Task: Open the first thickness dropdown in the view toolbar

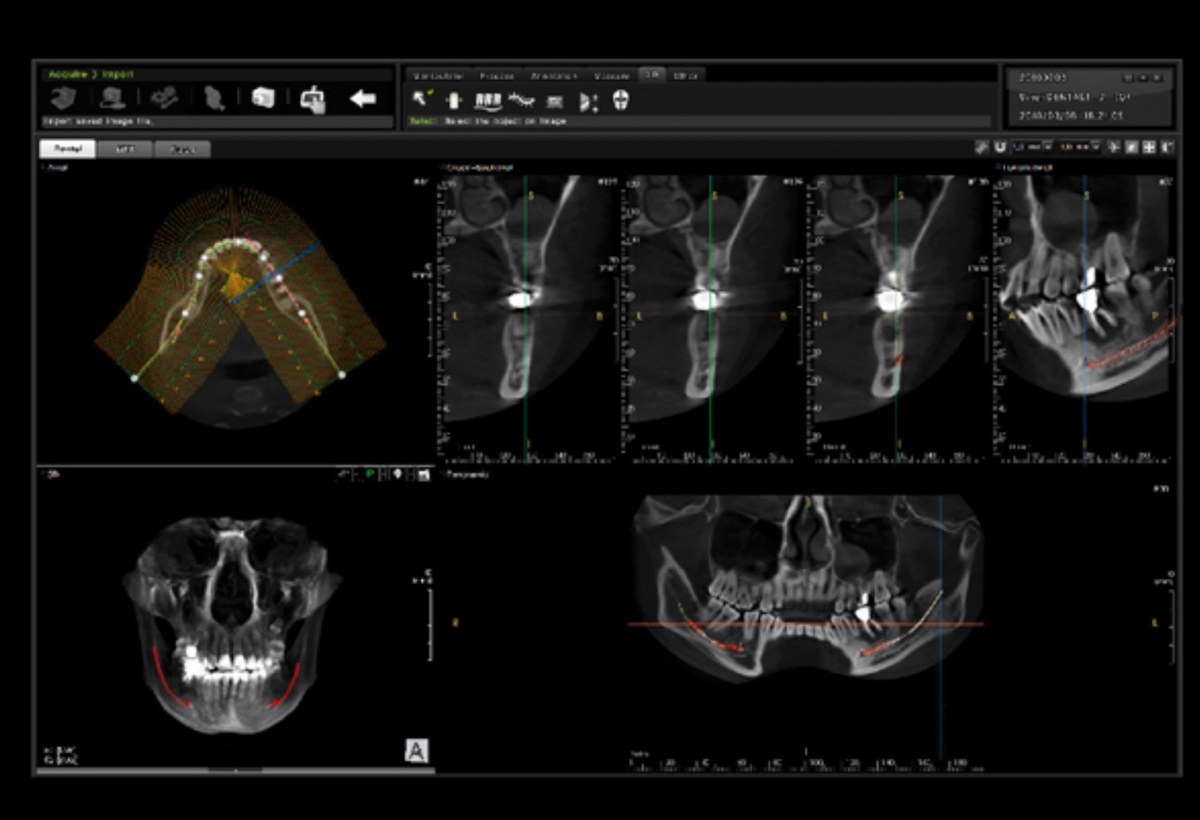Action: click(x=1031, y=148)
